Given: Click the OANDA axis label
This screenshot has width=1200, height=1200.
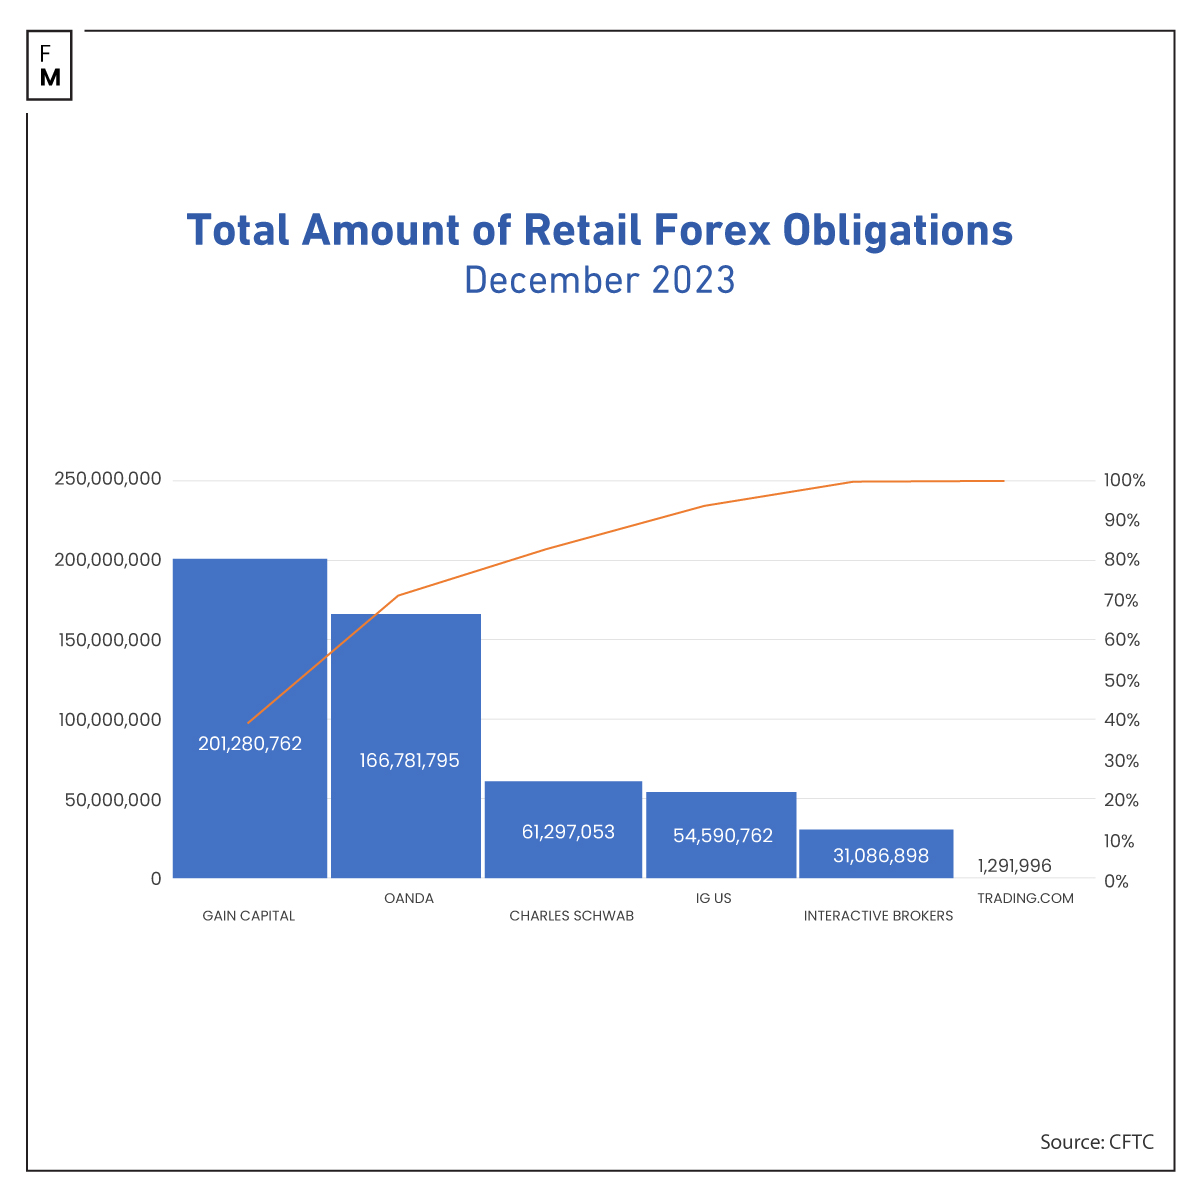Looking at the screenshot, I should (x=409, y=898).
